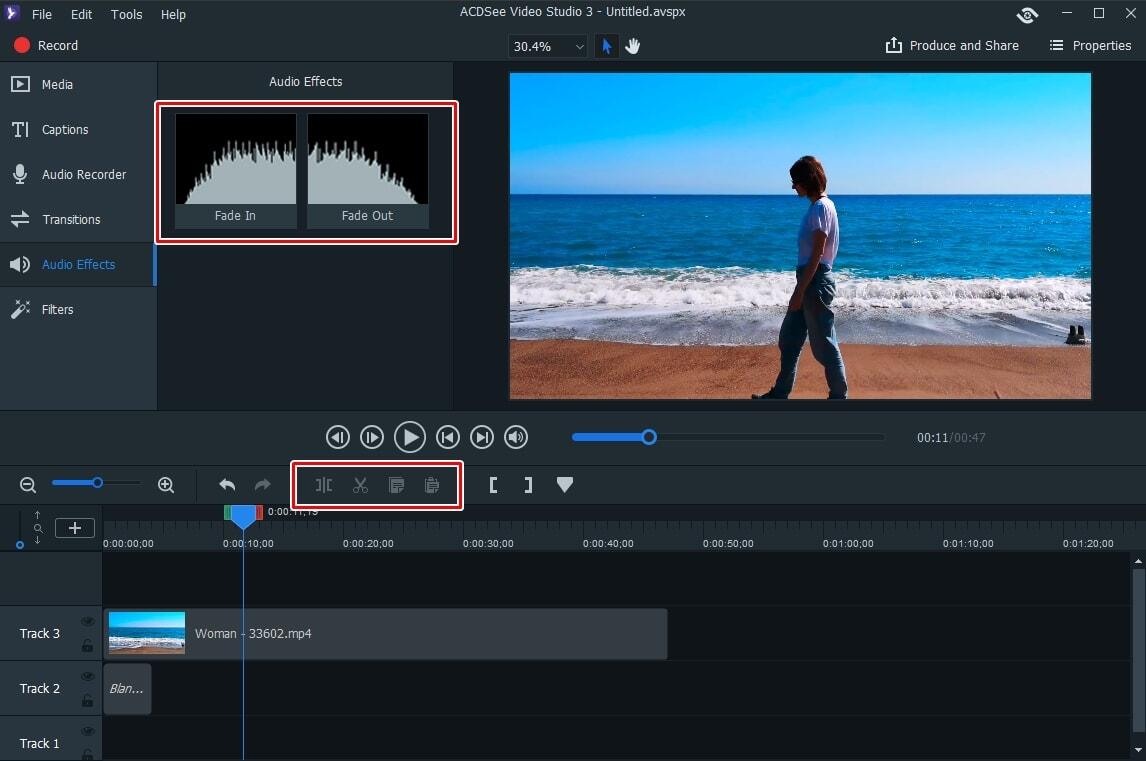Open the Tools menu

point(126,14)
